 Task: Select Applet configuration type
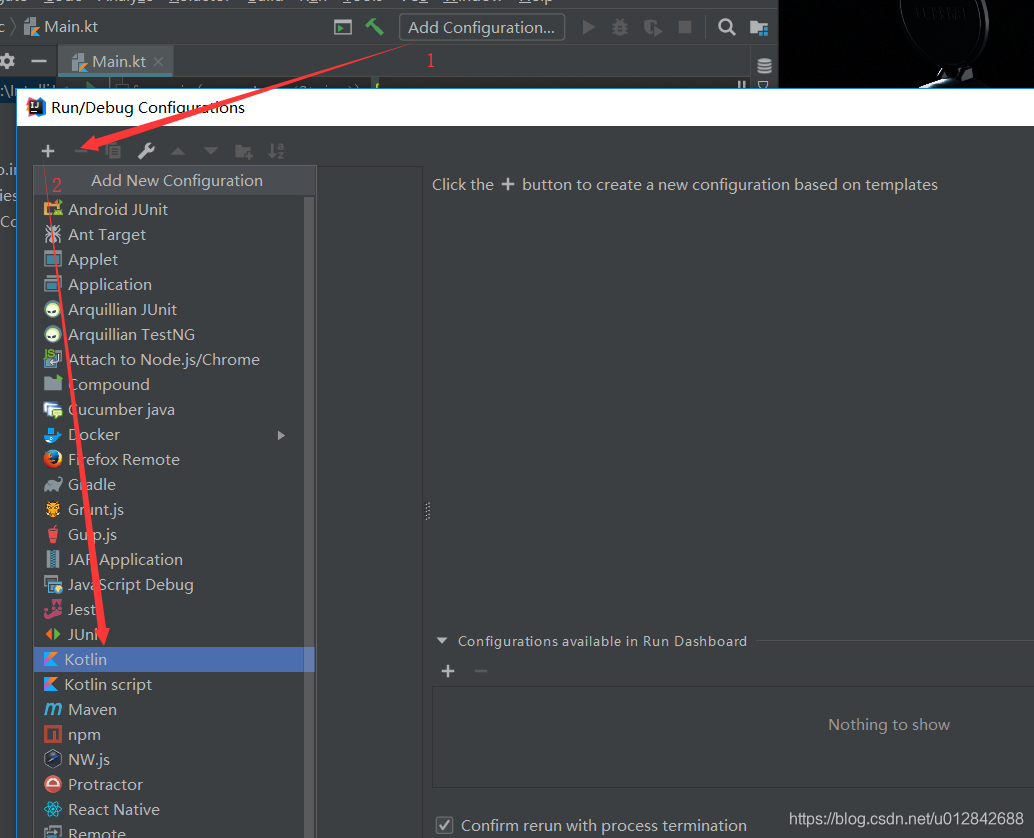click(170, 259)
